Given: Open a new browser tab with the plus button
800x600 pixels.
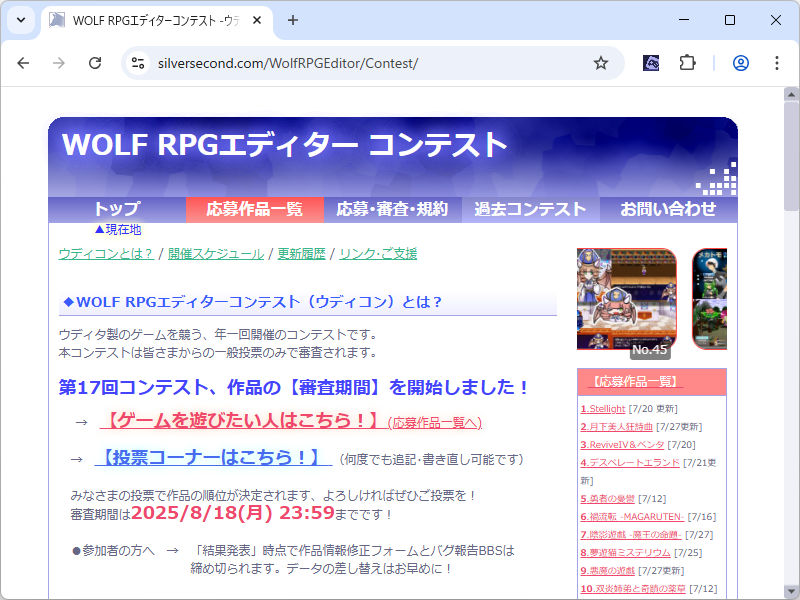Looking at the screenshot, I should (x=290, y=20).
